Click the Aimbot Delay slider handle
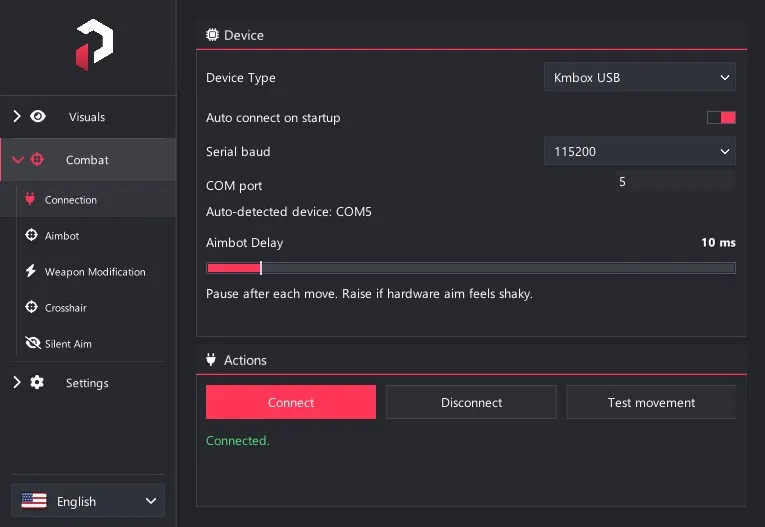Screen dimensions: 765x527 (x=261, y=268)
